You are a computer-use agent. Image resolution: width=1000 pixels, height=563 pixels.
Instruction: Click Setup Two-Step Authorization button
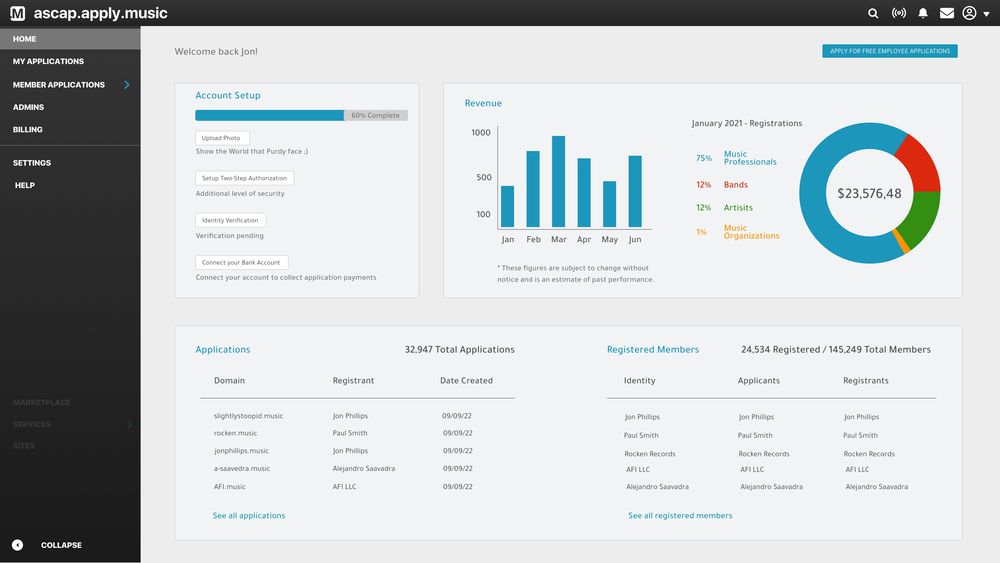244,178
